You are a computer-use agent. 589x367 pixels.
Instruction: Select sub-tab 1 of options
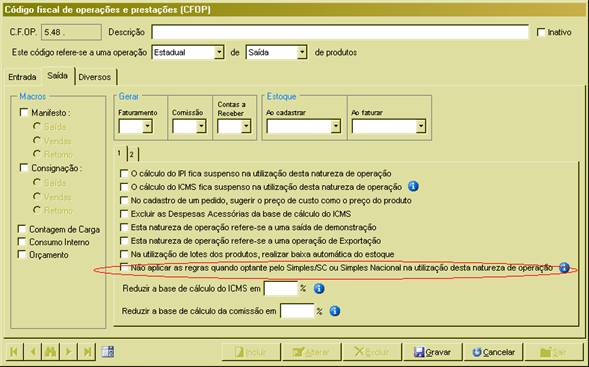click(x=119, y=153)
